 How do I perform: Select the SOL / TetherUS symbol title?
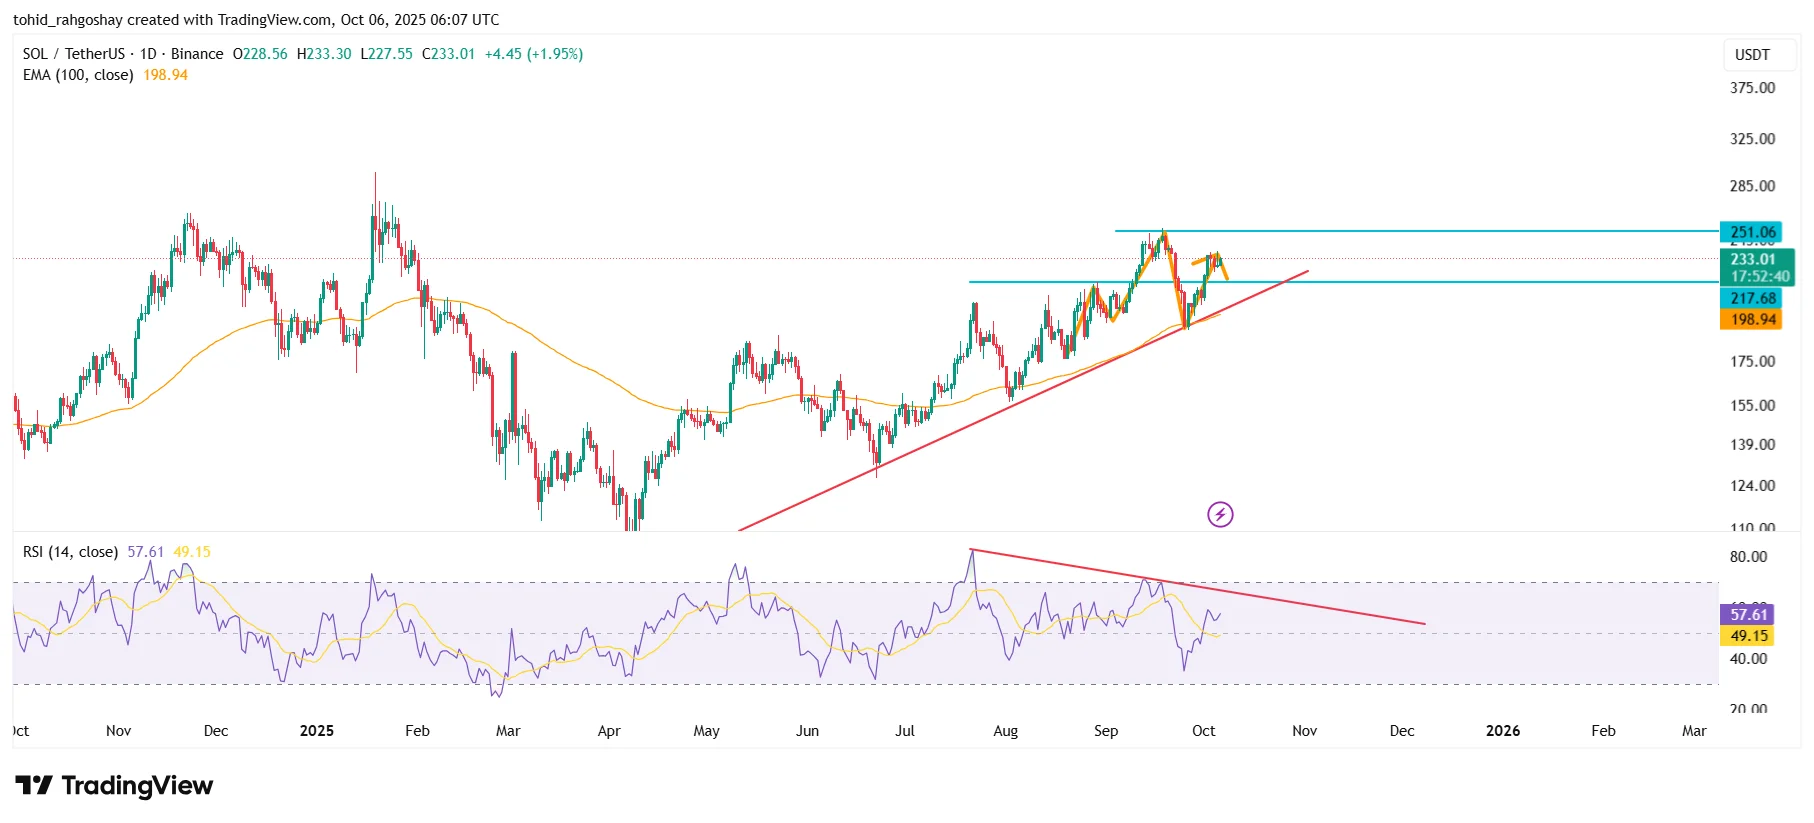(x=74, y=54)
